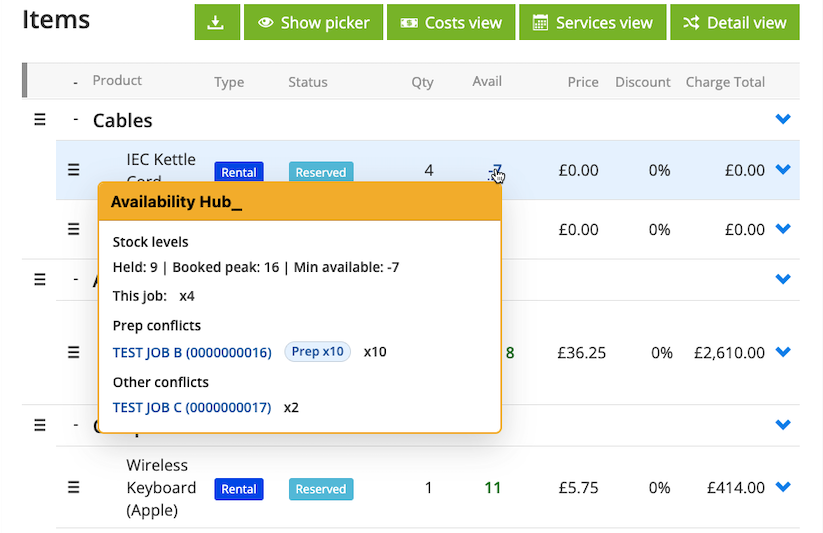
Task: Open chevron menu for IEC Kettle Cord row
Action: pyautogui.click(x=783, y=169)
